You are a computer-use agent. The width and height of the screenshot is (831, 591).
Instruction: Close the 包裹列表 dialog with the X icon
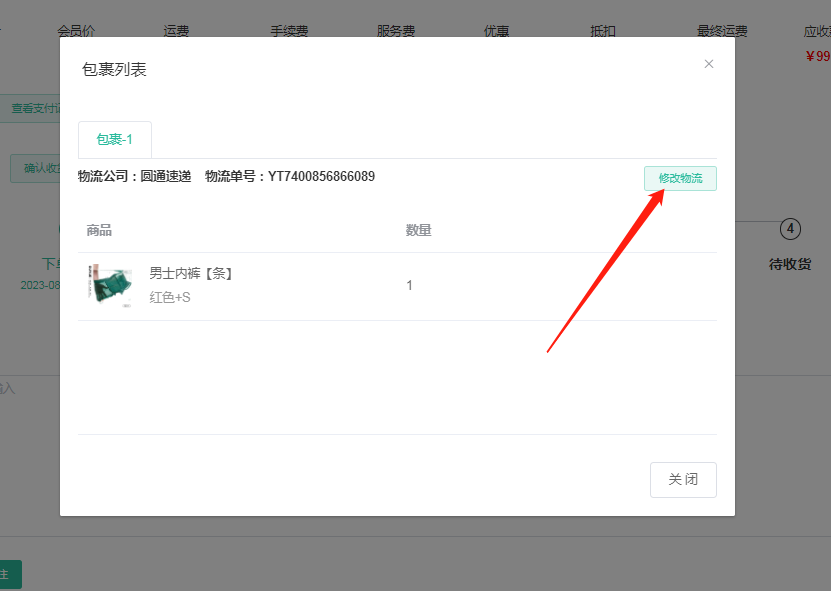tap(709, 64)
